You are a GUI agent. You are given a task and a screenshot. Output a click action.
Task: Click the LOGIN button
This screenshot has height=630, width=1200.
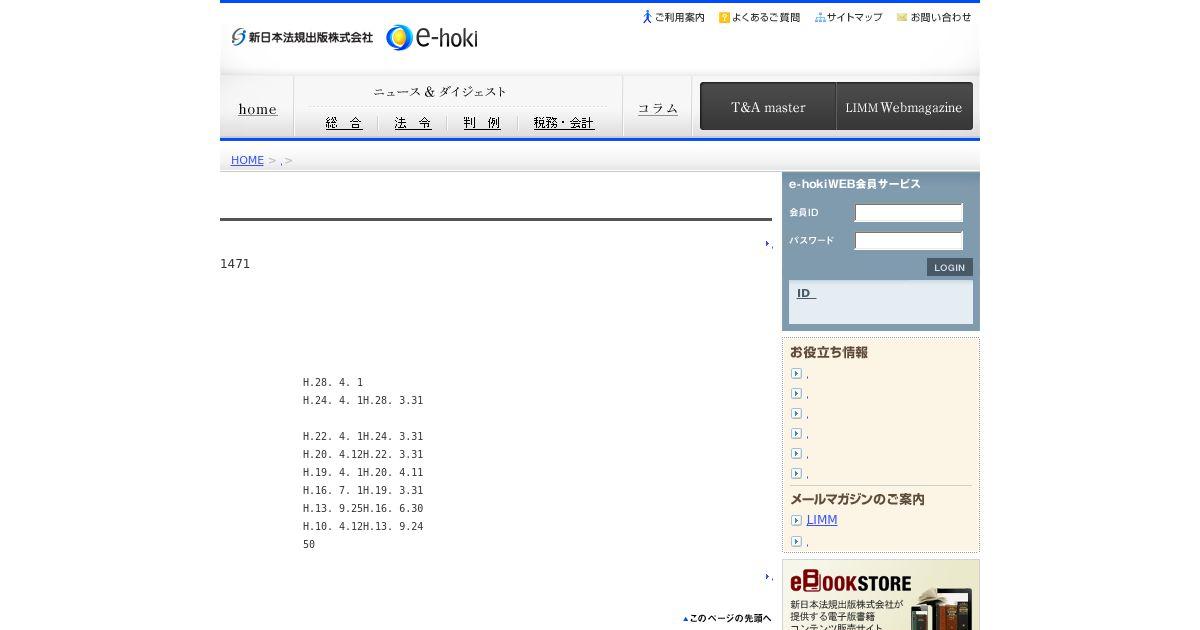[x=949, y=267]
